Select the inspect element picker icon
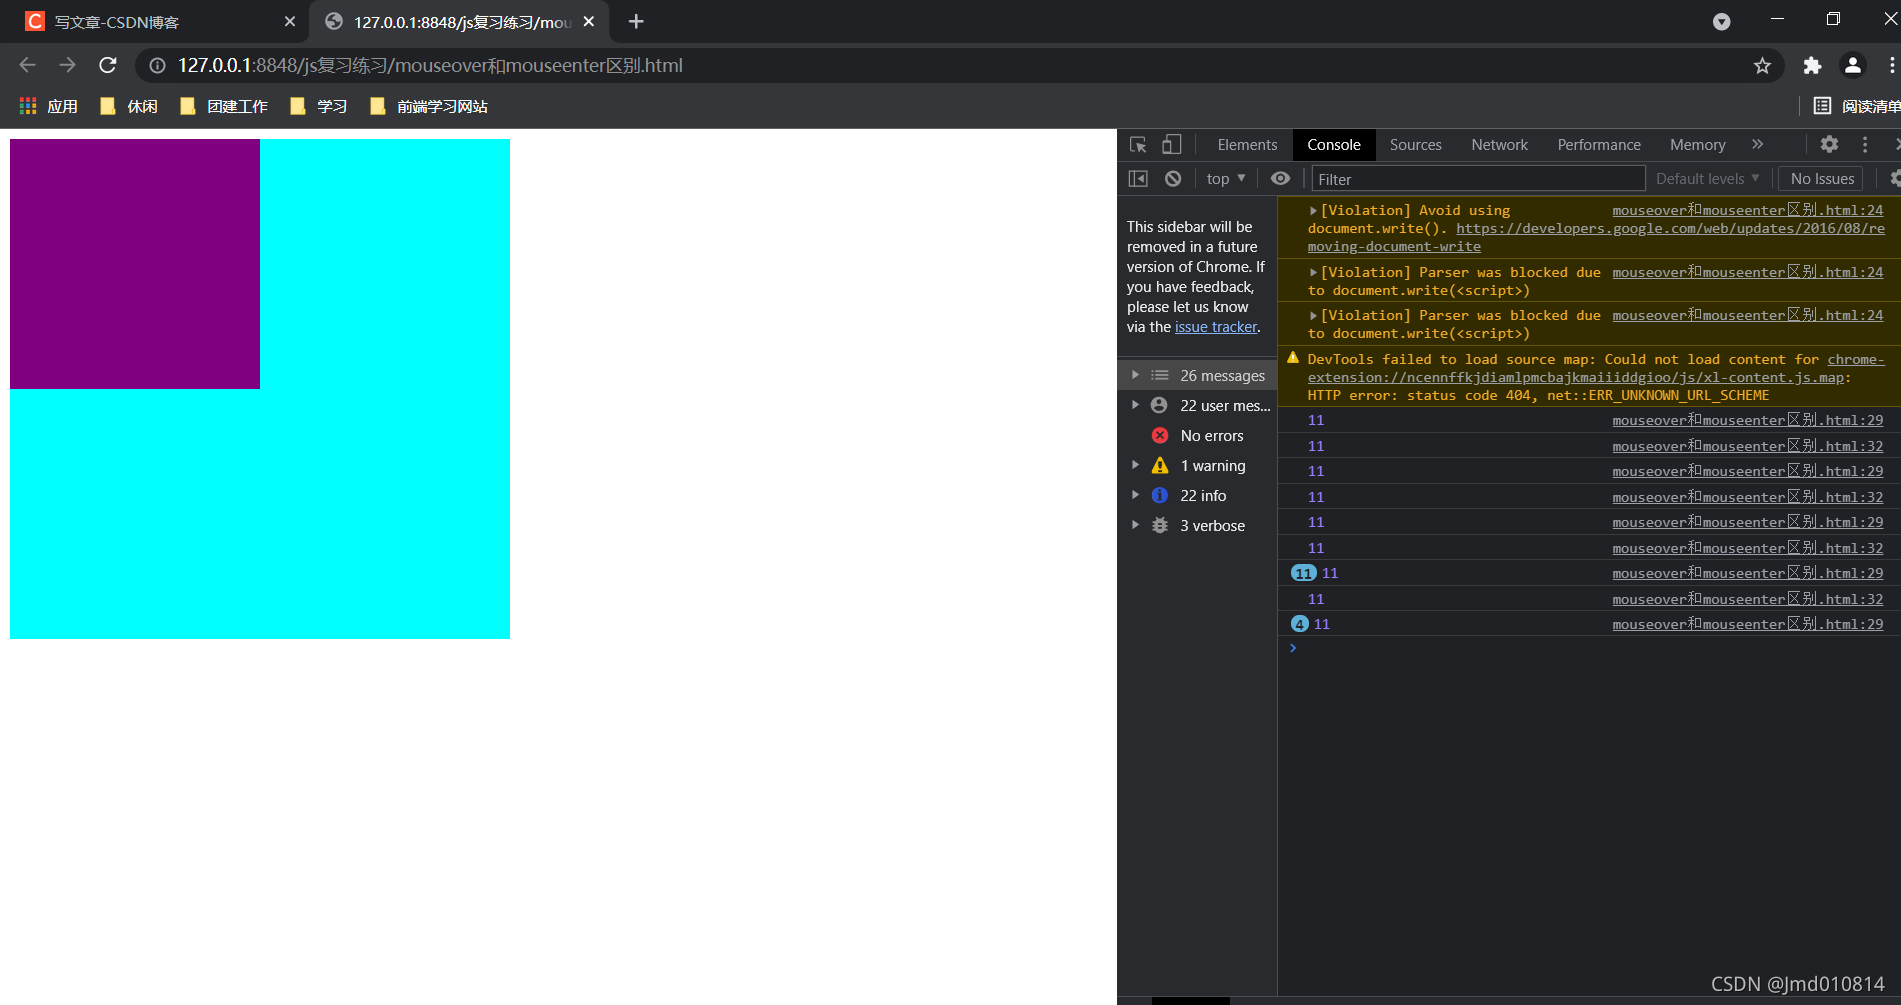 (1137, 145)
